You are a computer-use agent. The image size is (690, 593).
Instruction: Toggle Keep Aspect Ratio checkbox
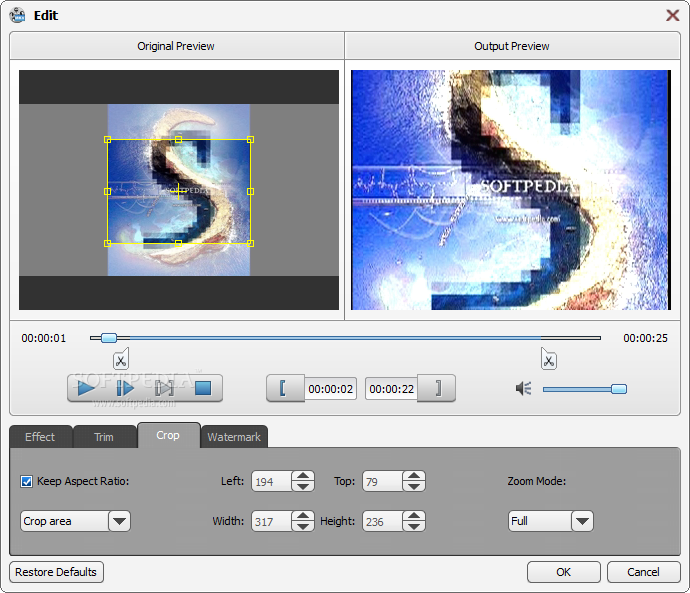click(26, 481)
